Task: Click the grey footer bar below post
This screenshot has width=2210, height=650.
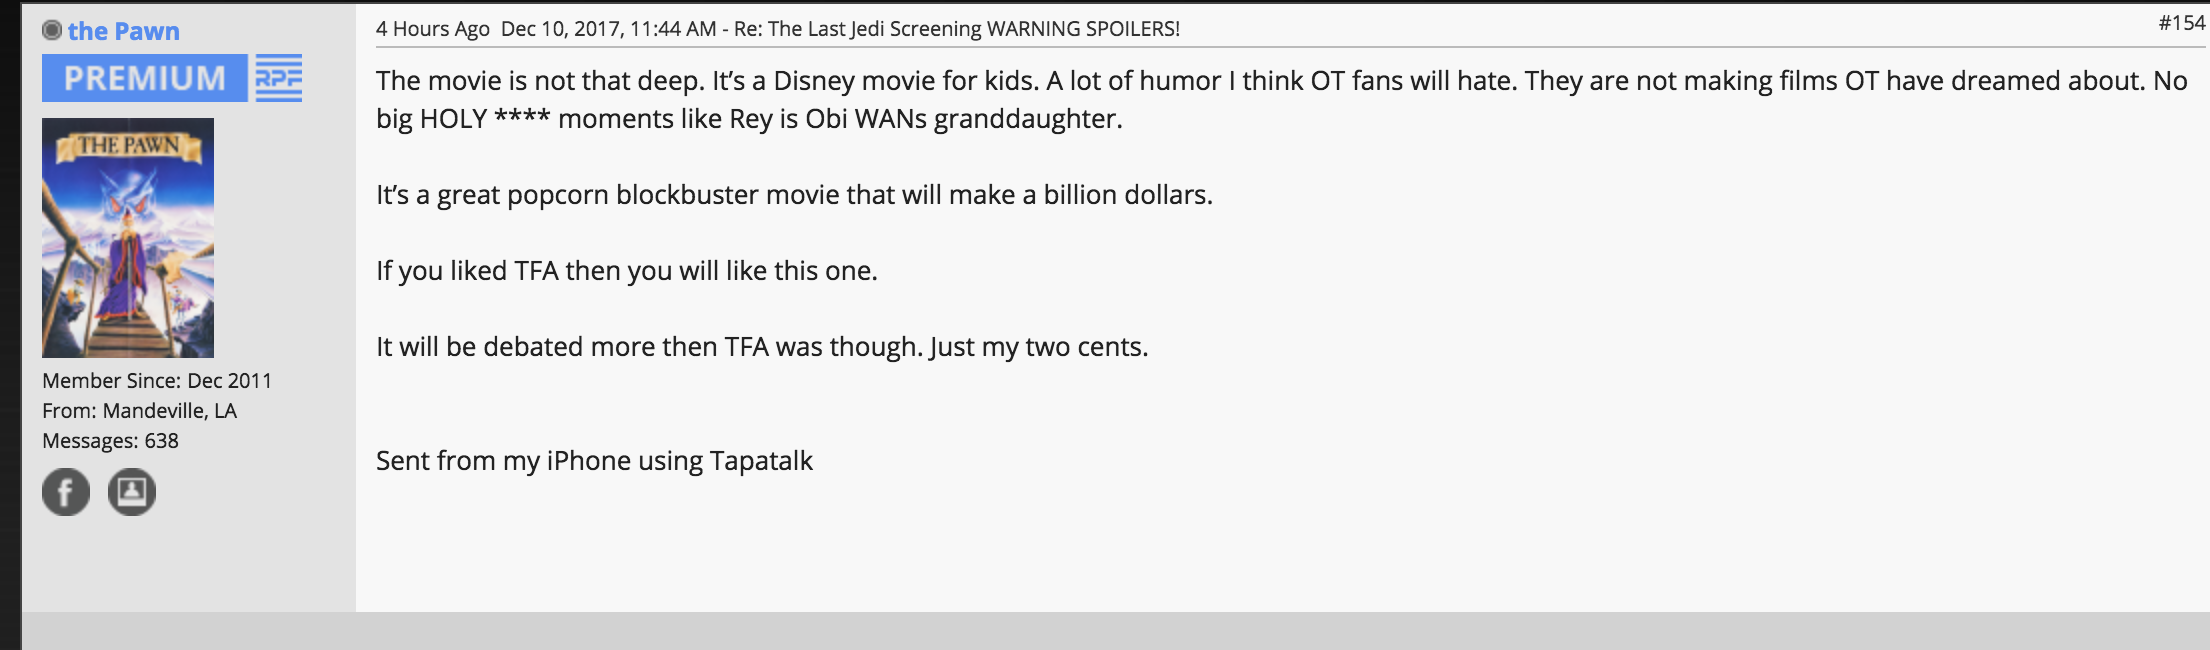Action: [x=1116, y=631]
